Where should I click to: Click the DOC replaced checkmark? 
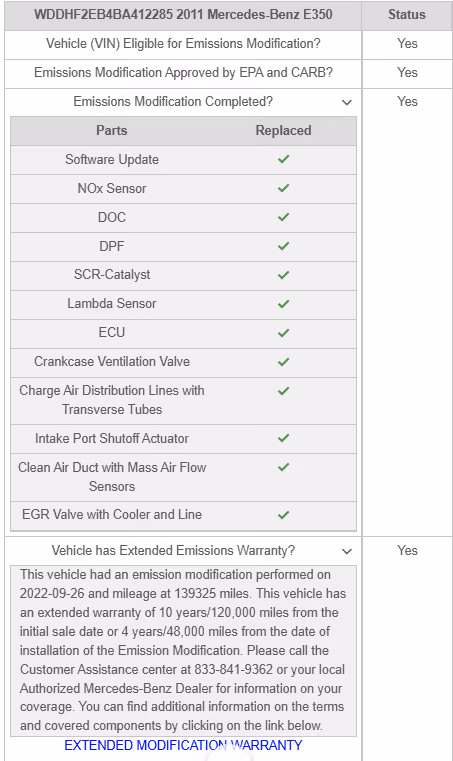point(284,217)
